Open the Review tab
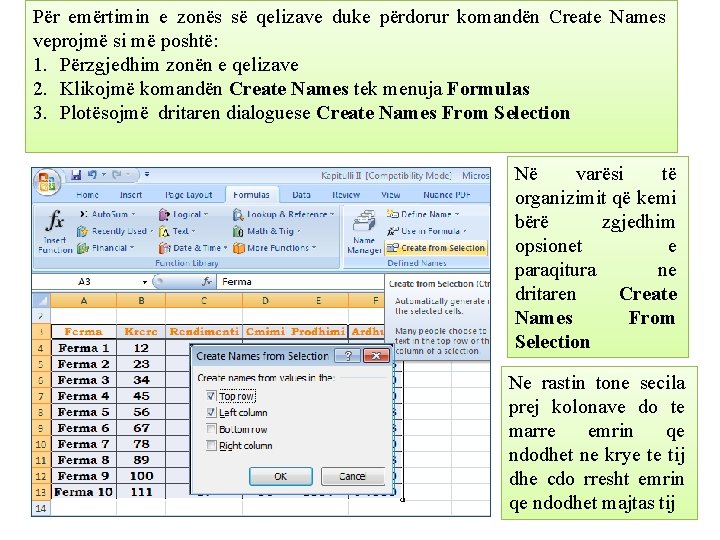Image resolution: width=720 pixels, height=540 pixels. (346, 195)
